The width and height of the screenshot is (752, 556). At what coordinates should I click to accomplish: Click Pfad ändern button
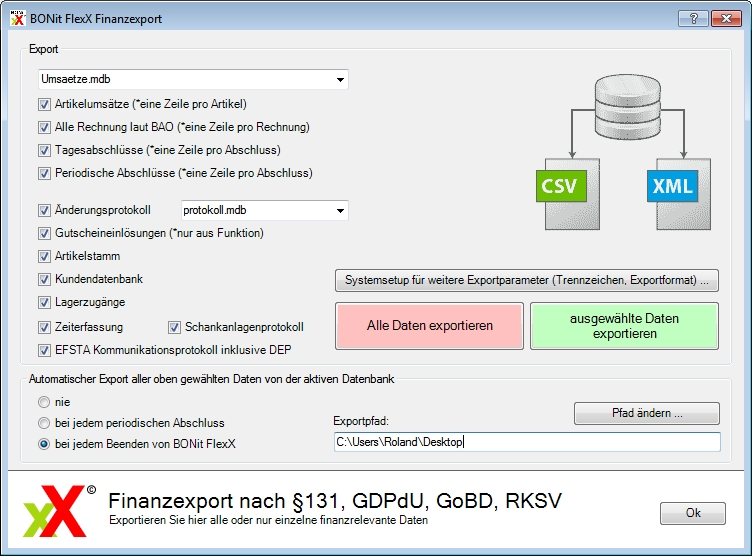coord(647,413)
